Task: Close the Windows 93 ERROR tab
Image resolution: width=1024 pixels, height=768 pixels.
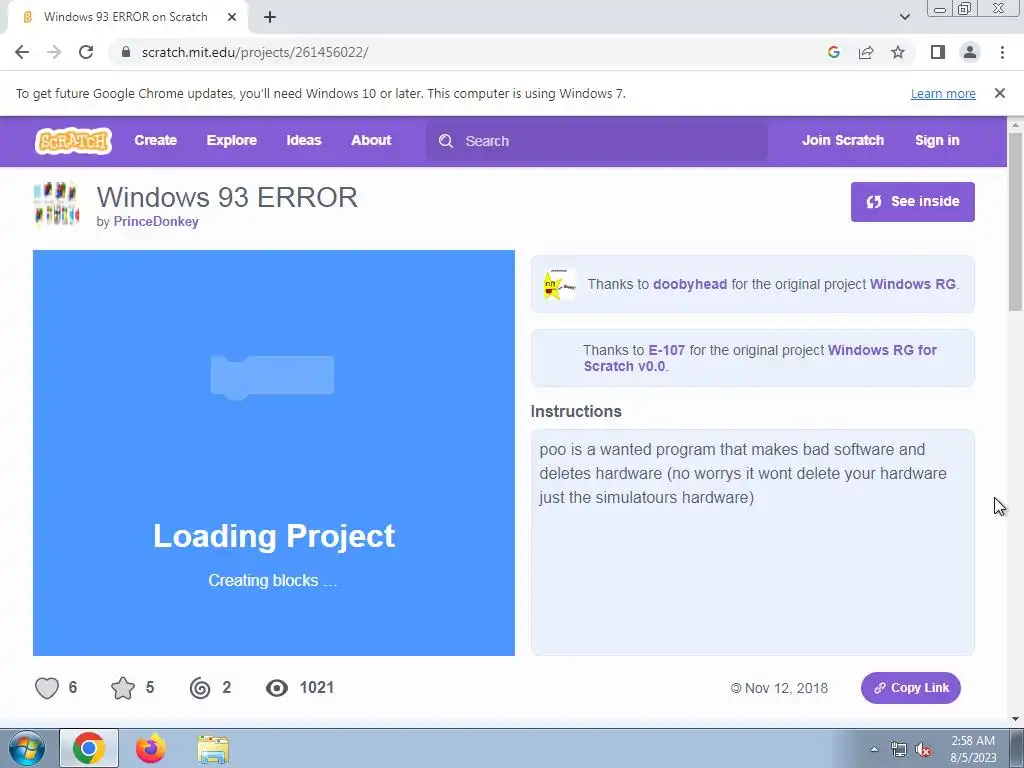Action: (232, 17)
